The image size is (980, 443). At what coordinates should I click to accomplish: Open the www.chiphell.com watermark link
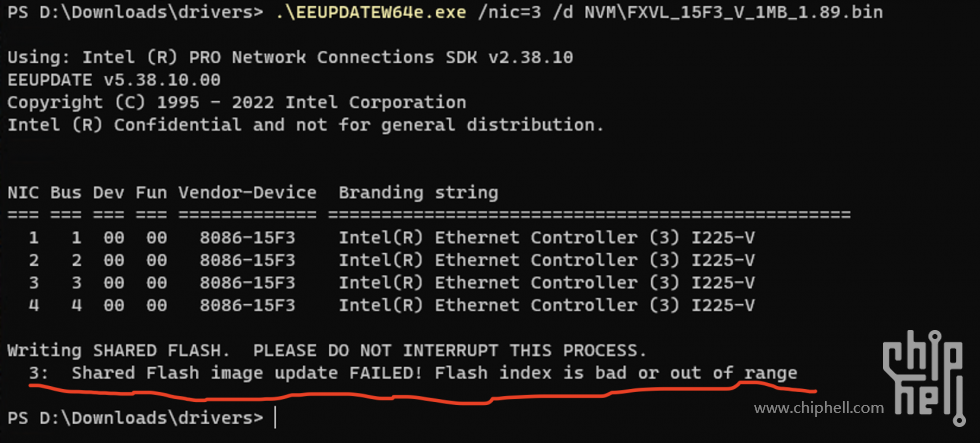click(x=819, y=409)
